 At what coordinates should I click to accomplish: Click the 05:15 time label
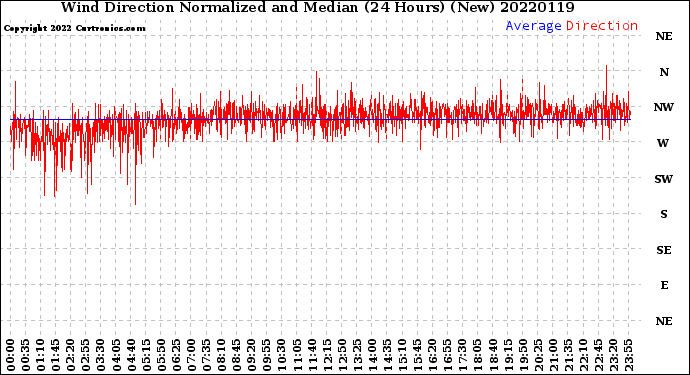[x=146, y=355]
